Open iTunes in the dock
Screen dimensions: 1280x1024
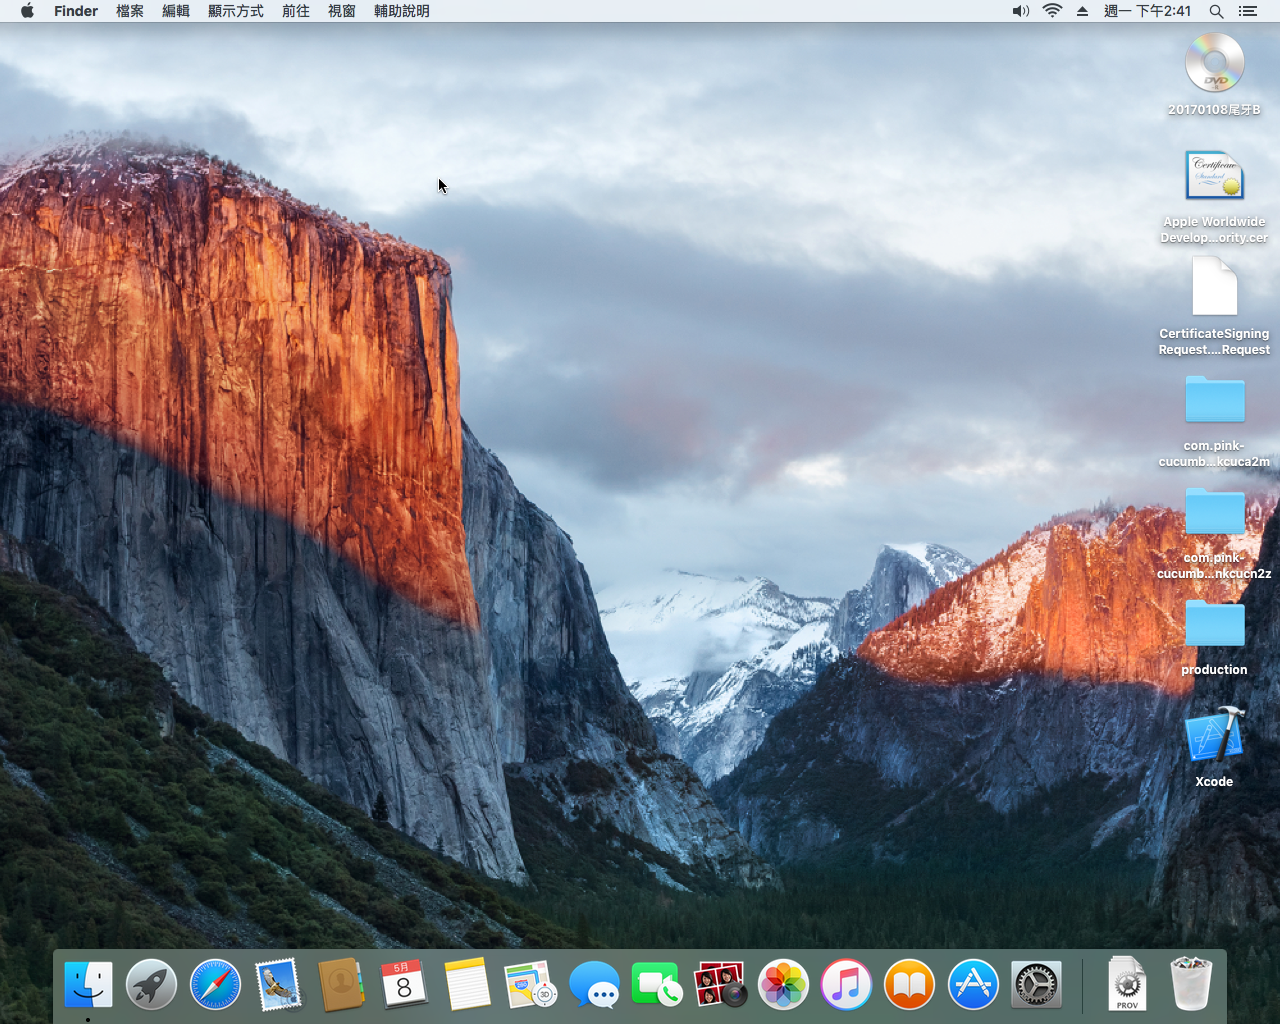[846, 985]
